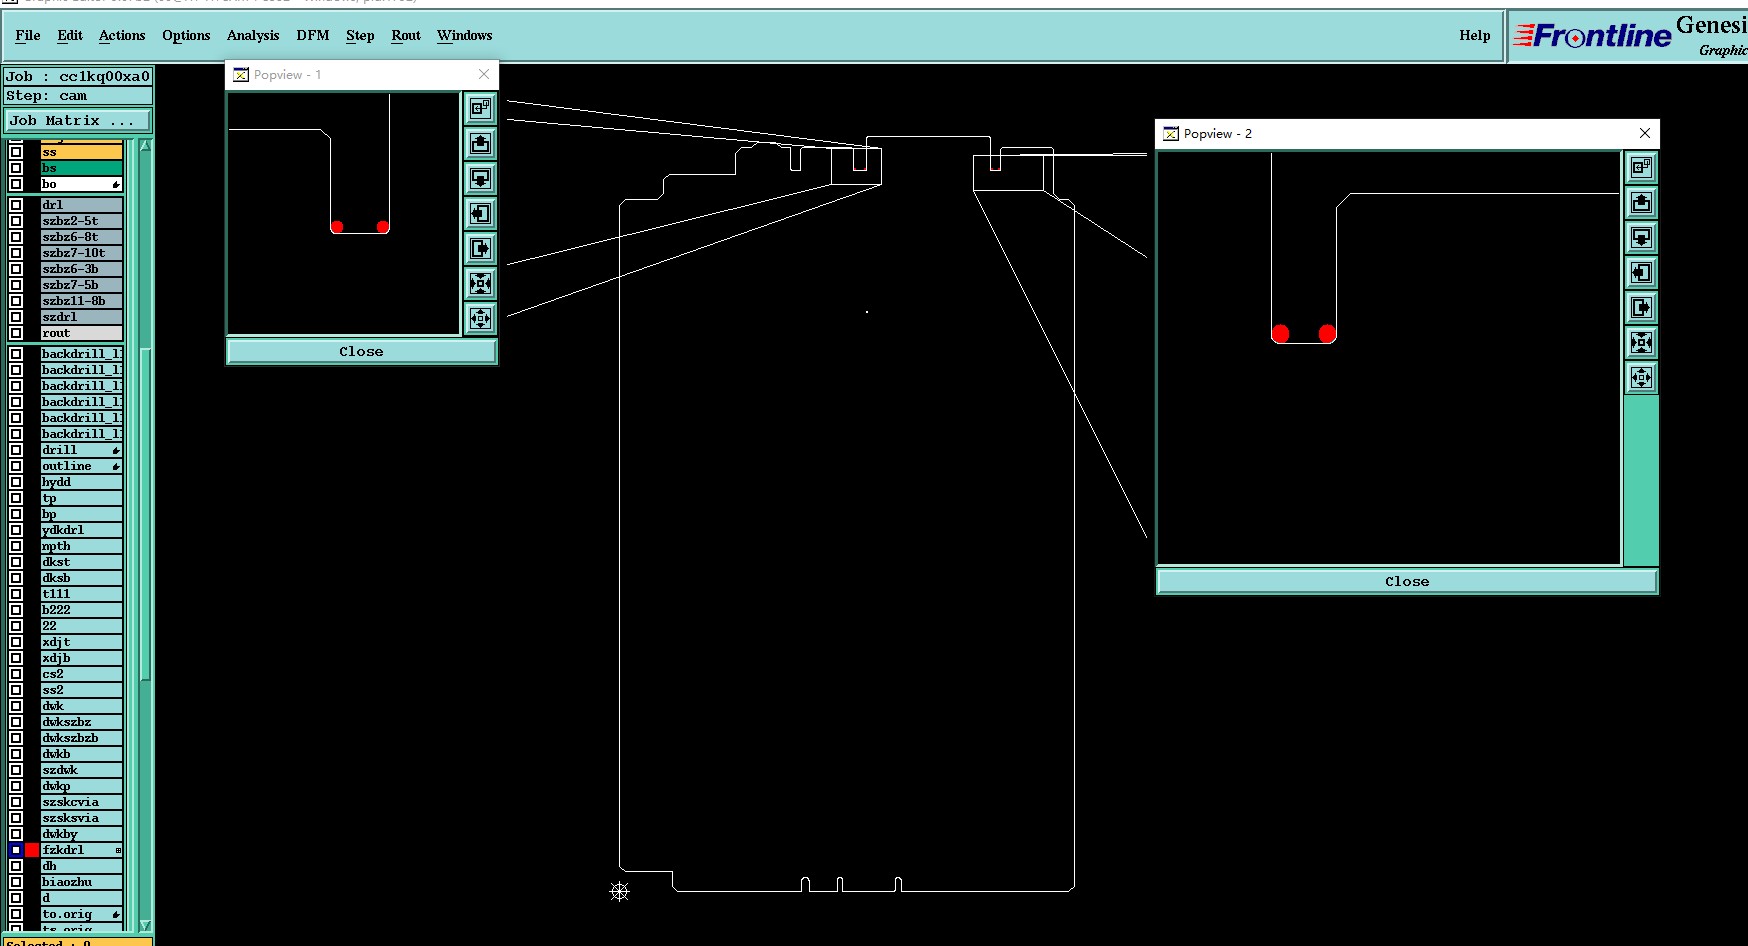
Task: Toggle display of the ss layer
Action: pos(16,152)
